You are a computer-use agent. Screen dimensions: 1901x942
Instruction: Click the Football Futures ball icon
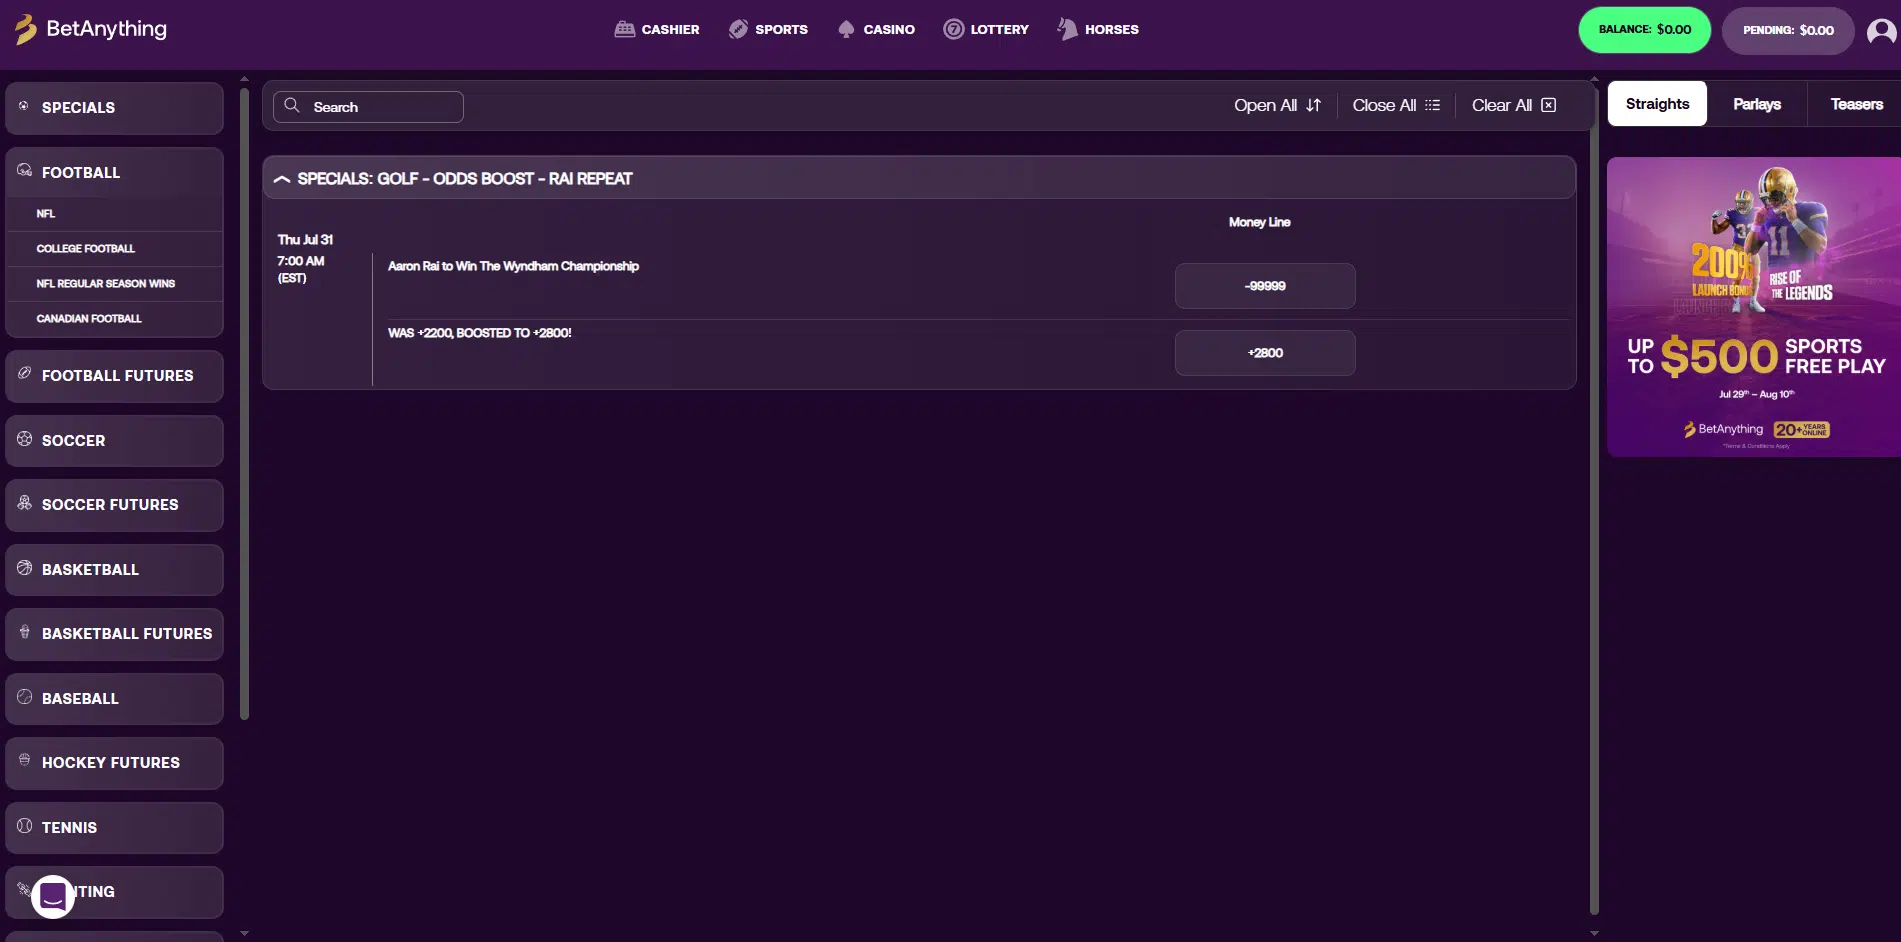(24, 373)
